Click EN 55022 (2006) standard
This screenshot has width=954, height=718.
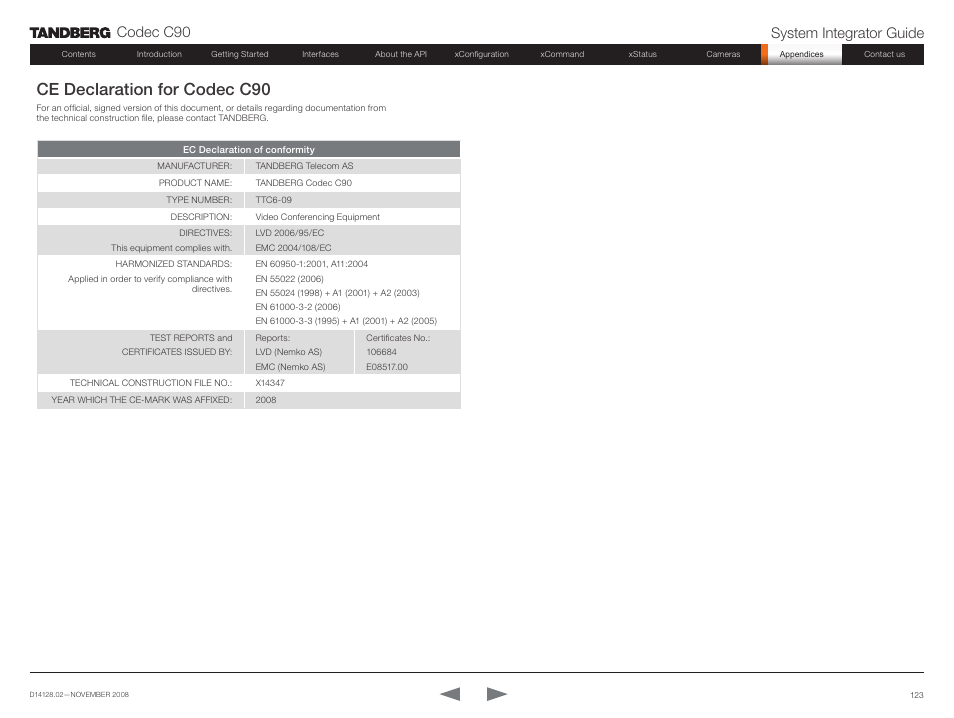coord(289,279)
